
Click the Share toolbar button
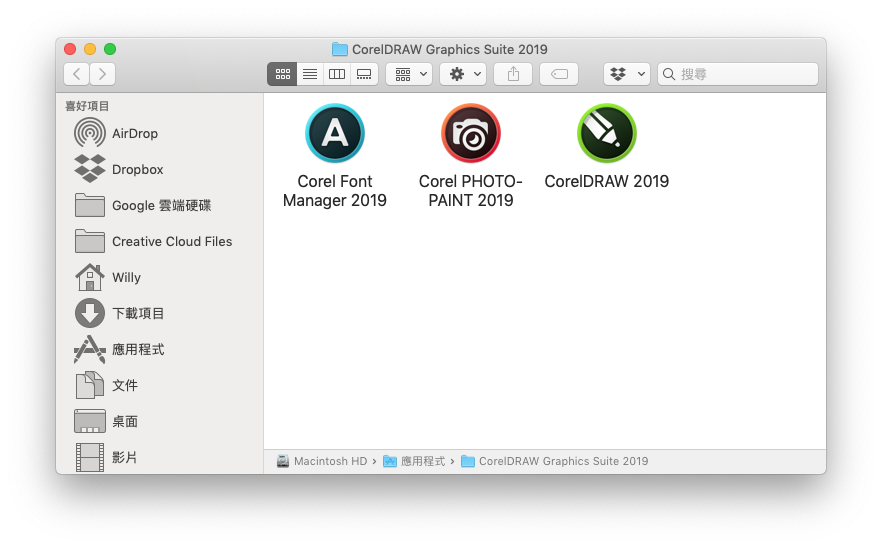point(513,74)
